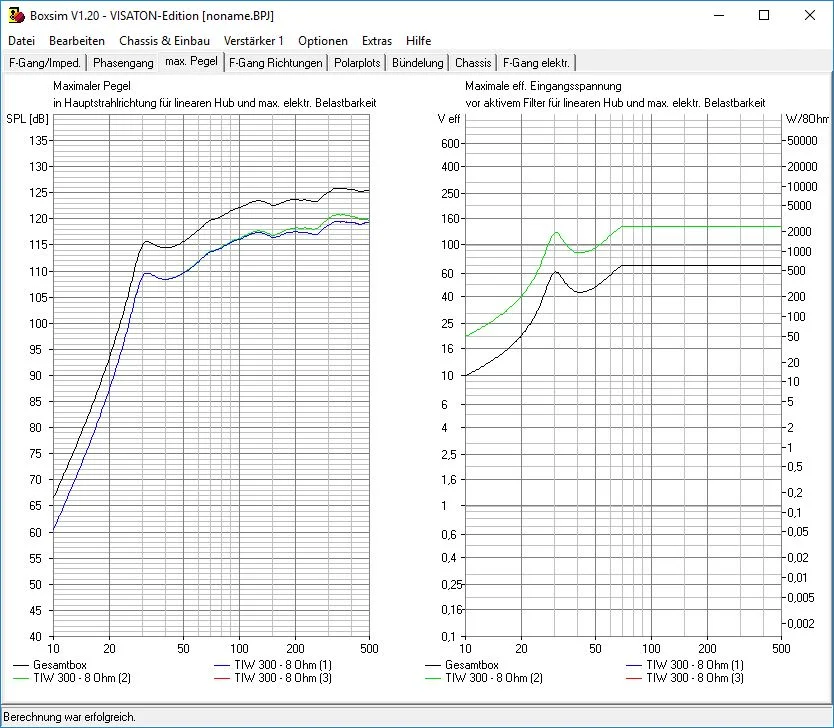Open the Hilfe menu
The image size is (834, 728).
pyautogui.click(x=419, y=41)
